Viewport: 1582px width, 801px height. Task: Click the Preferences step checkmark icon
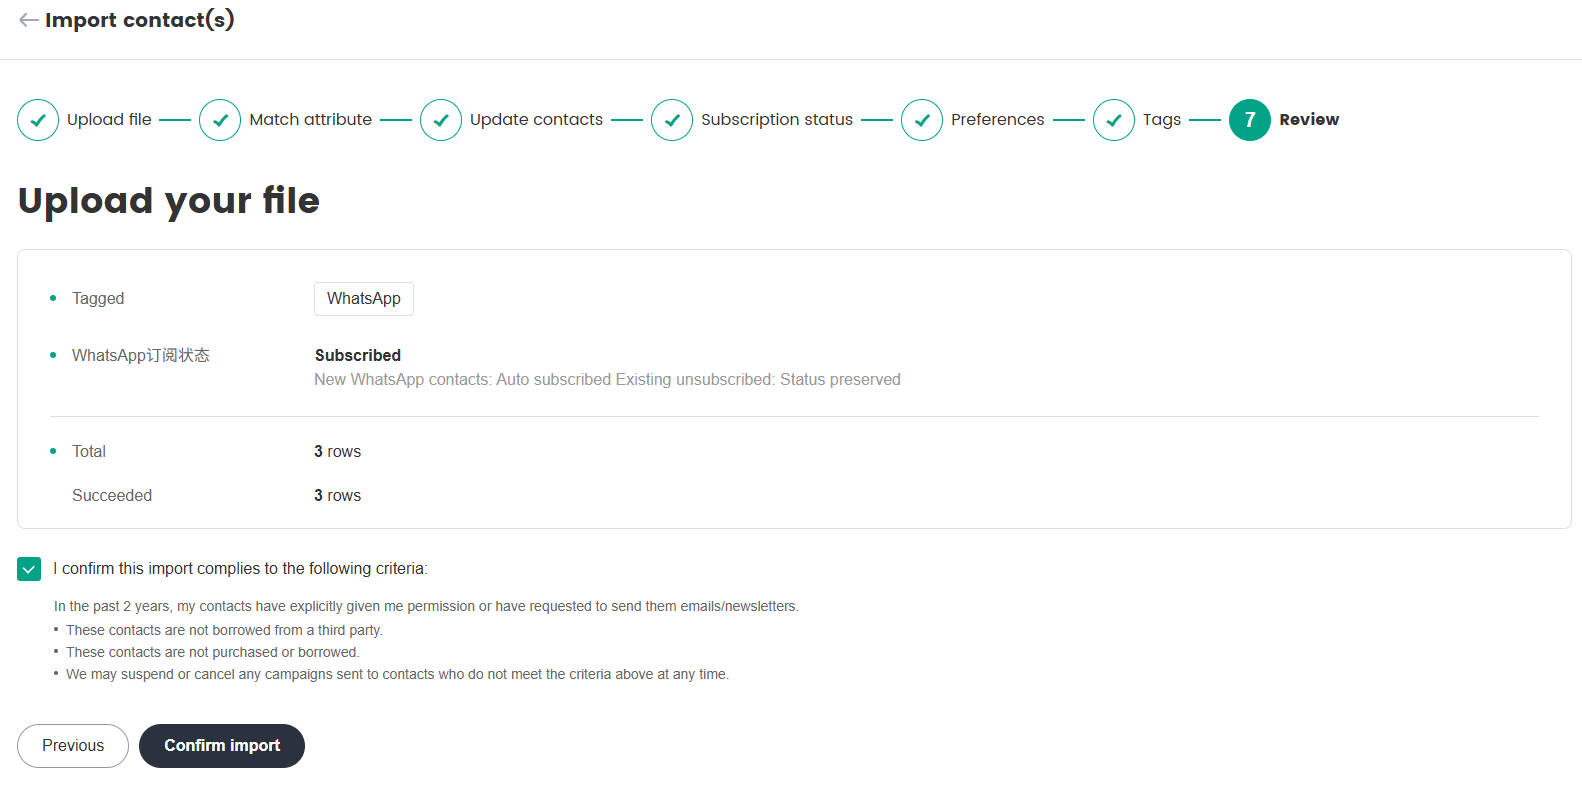(x=922, y=120)
